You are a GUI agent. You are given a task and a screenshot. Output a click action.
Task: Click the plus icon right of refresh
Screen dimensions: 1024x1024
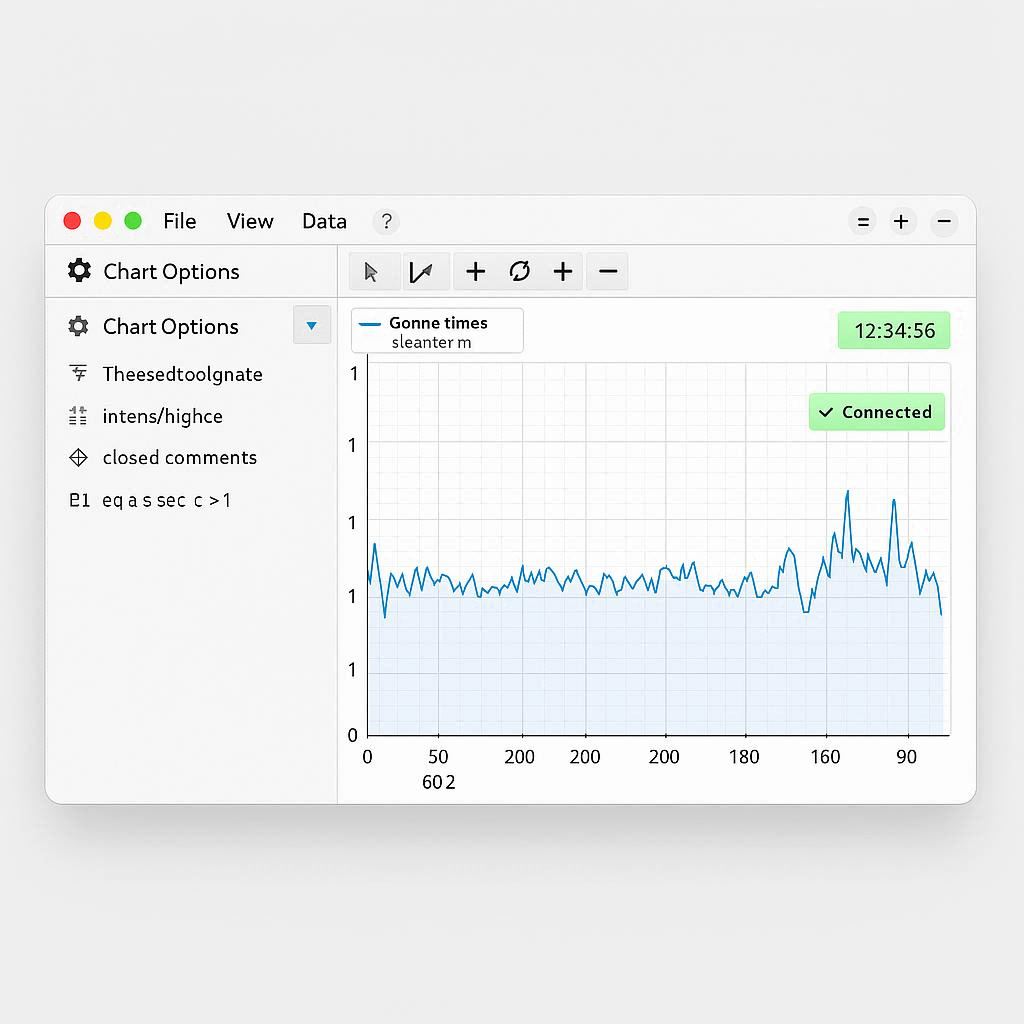point(563,271)
